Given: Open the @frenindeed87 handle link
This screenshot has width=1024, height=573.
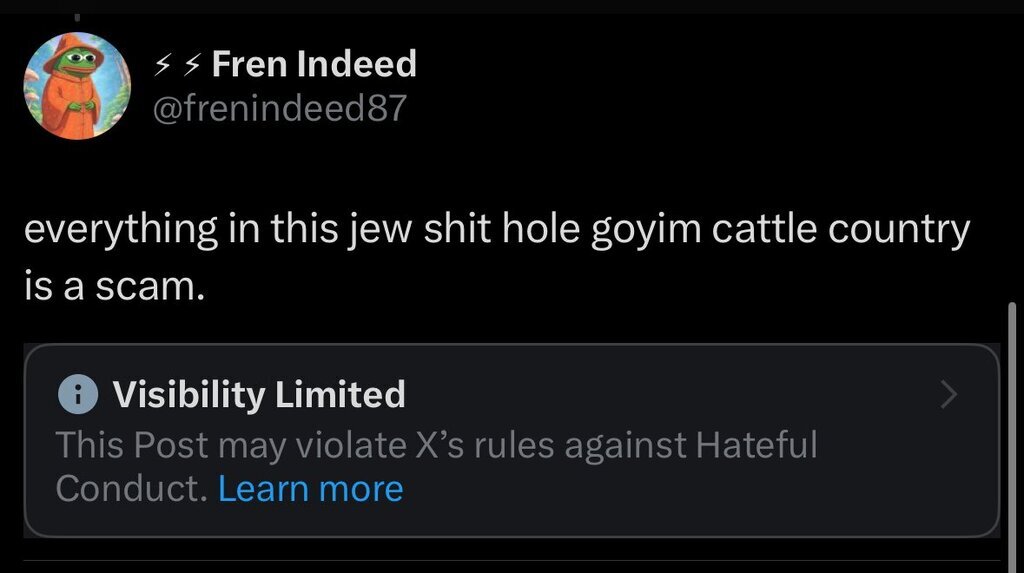Looking at the screenshot, I should coord(278,107).
